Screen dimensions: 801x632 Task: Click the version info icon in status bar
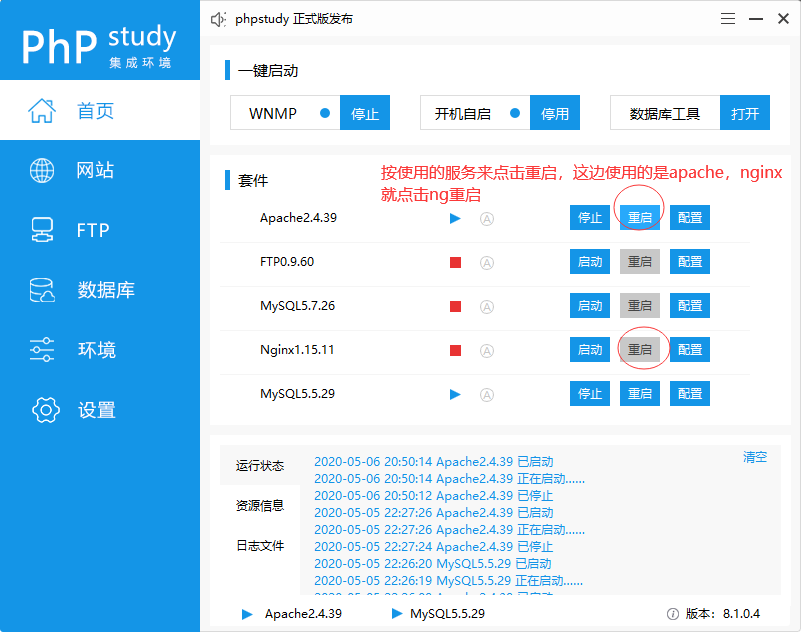click(673, 614)
